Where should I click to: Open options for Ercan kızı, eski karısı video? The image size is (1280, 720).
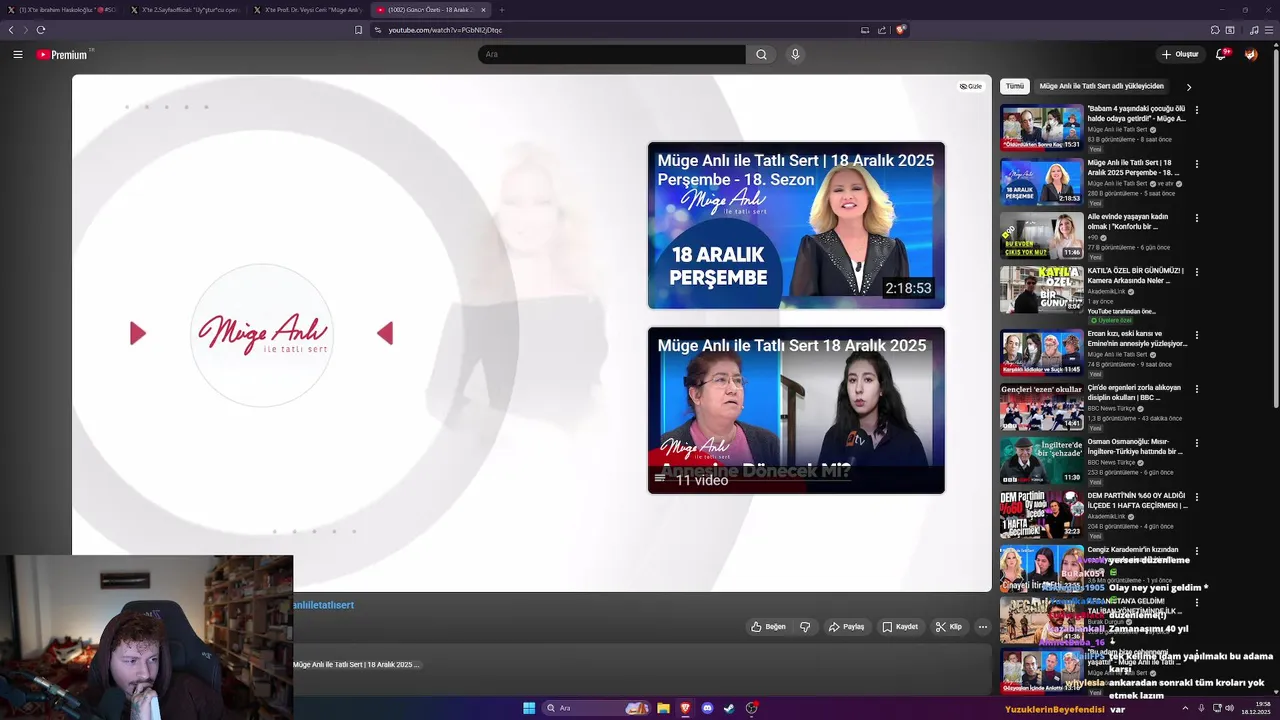(1197, 335)
